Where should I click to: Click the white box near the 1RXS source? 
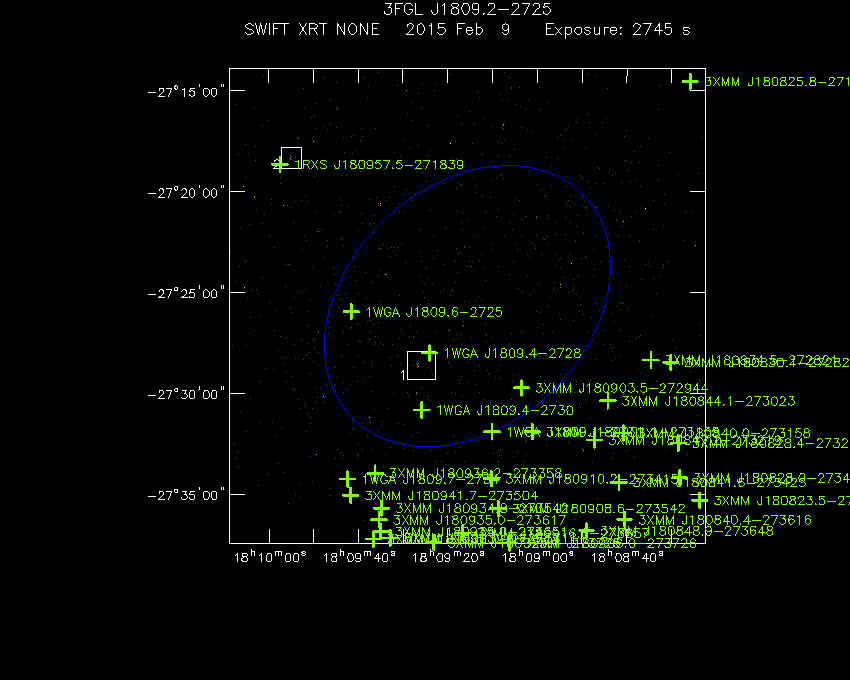[291, 158]
